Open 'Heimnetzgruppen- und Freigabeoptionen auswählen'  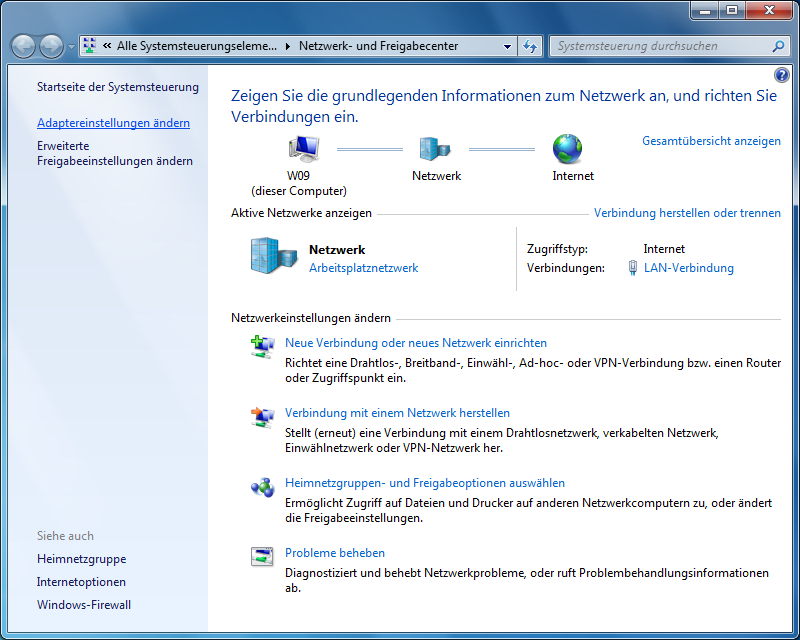425,483
